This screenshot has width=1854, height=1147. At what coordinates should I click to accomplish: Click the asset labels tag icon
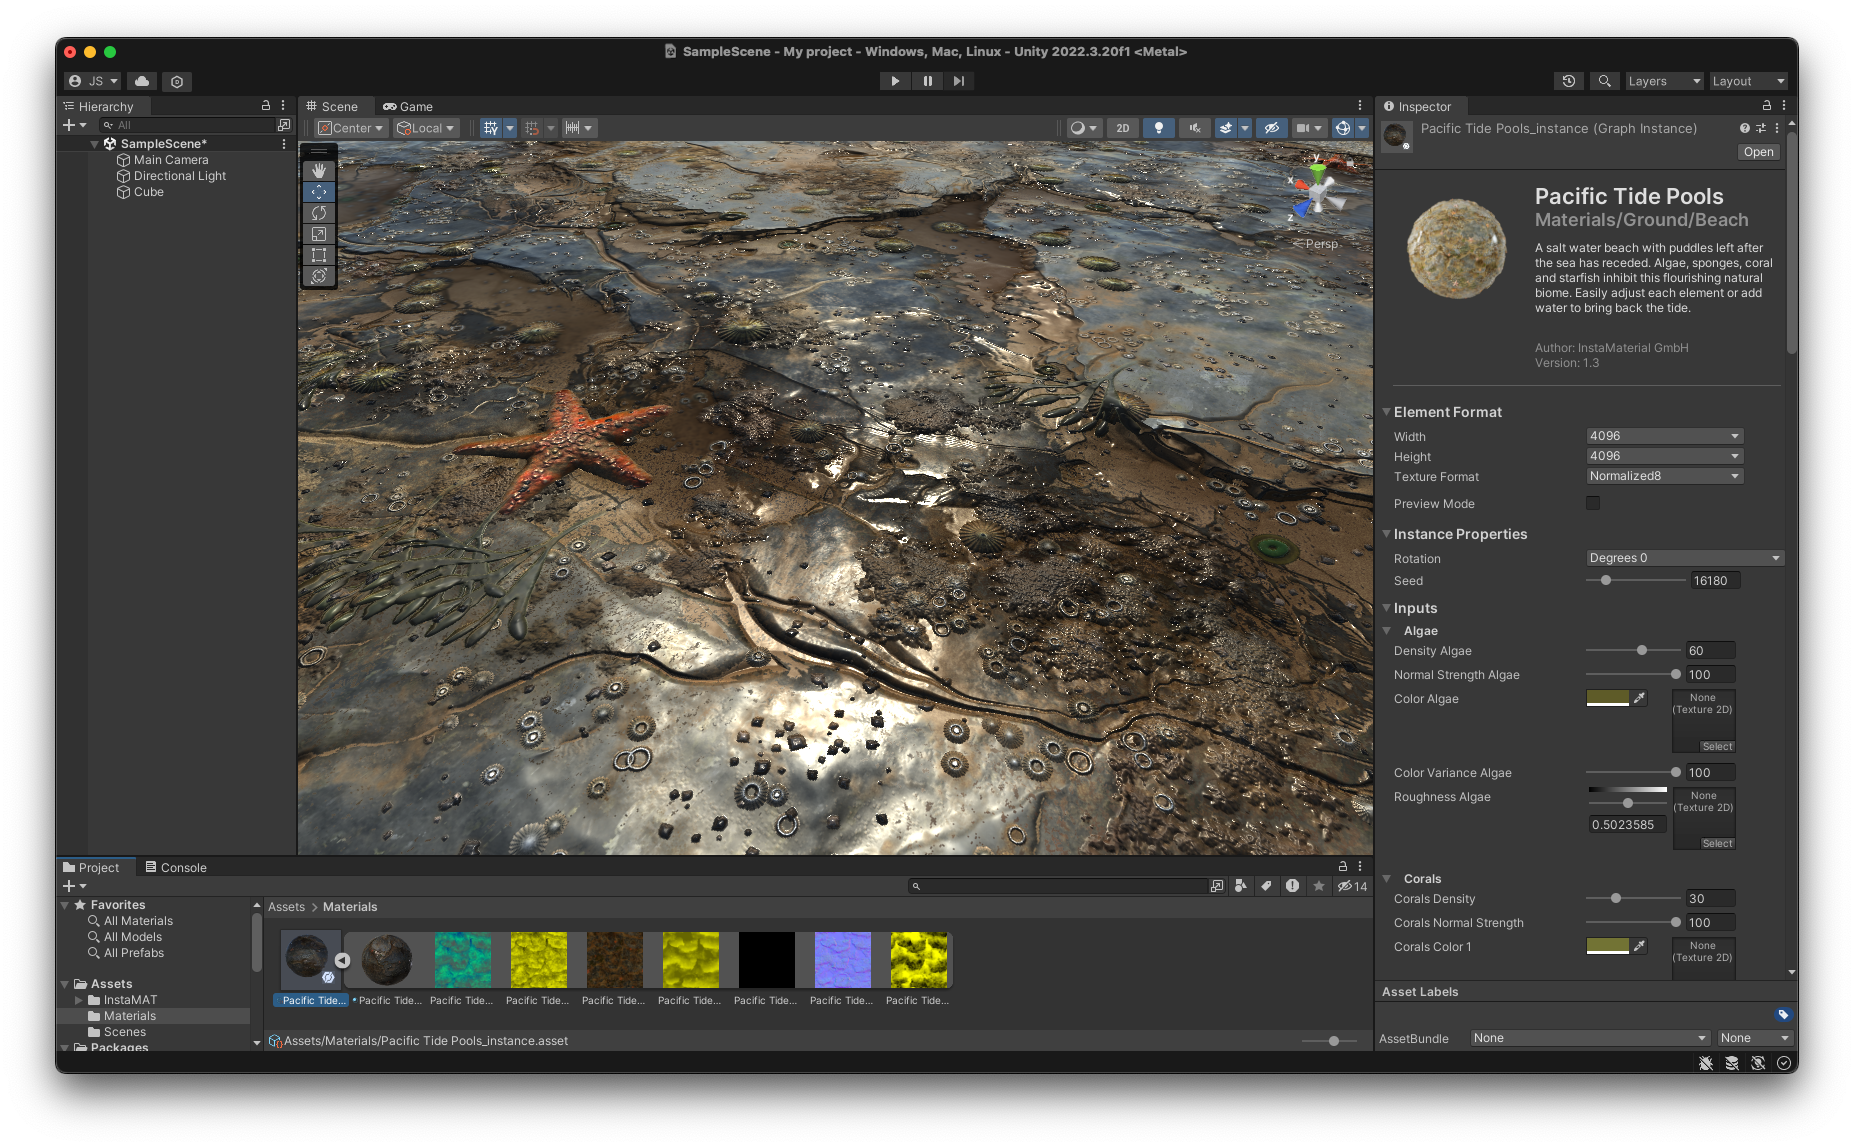point(1783,1015)
